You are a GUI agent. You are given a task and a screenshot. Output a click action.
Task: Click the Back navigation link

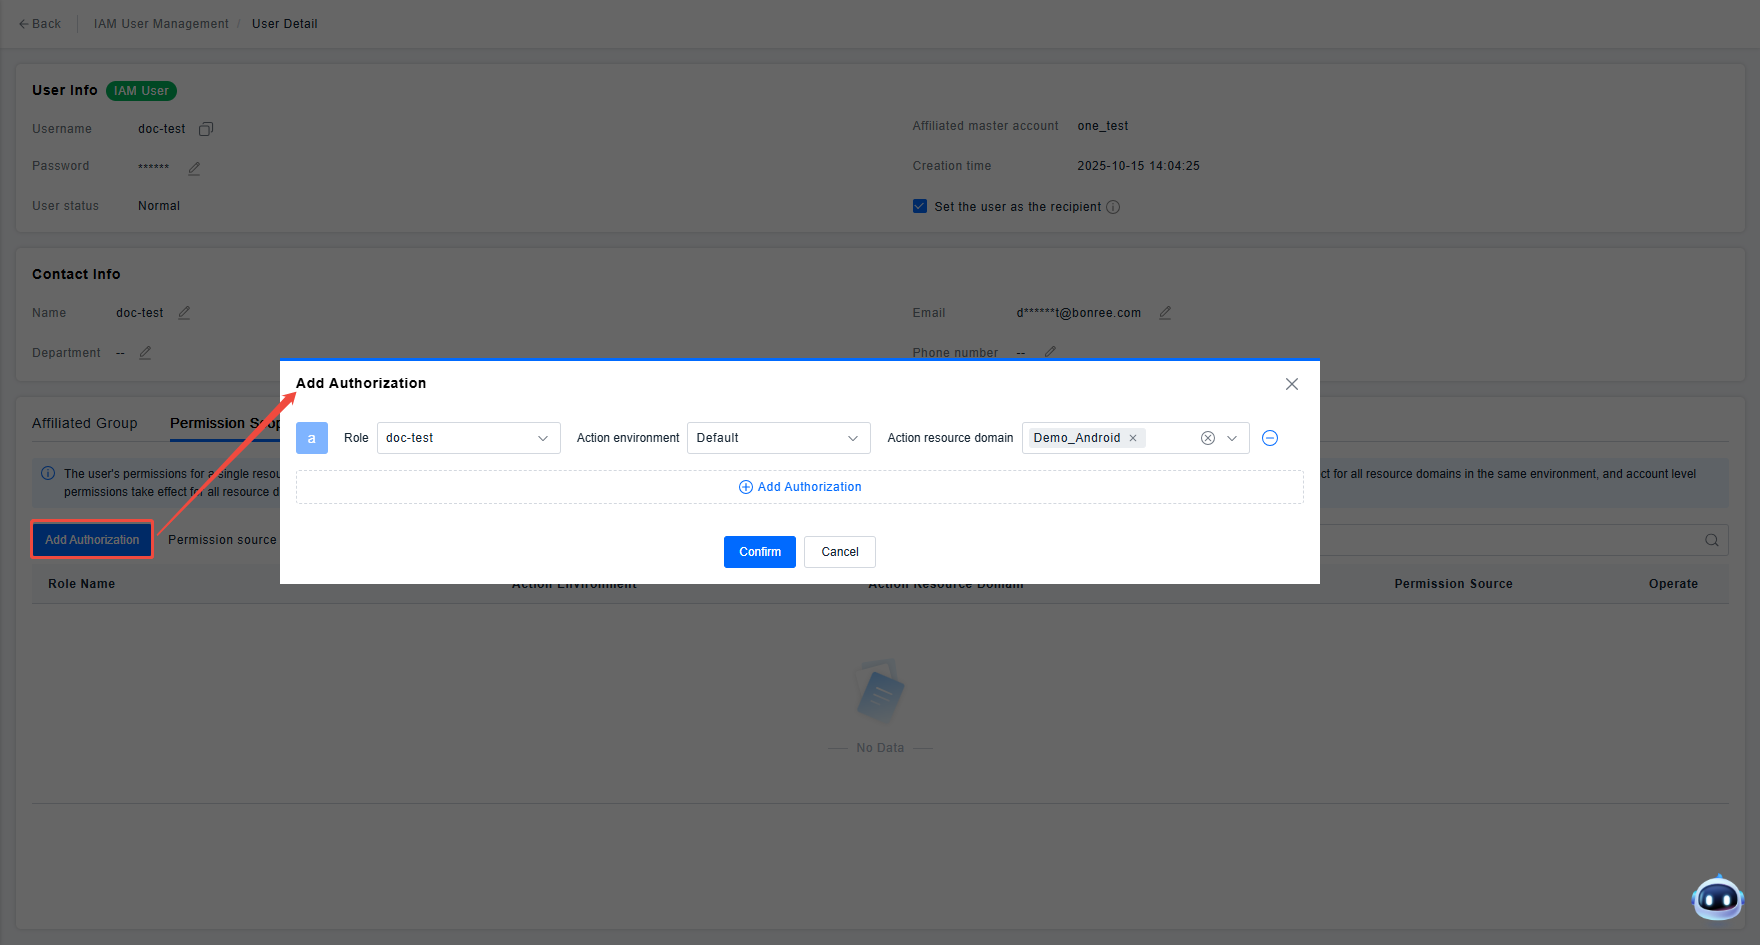(40, 24)
